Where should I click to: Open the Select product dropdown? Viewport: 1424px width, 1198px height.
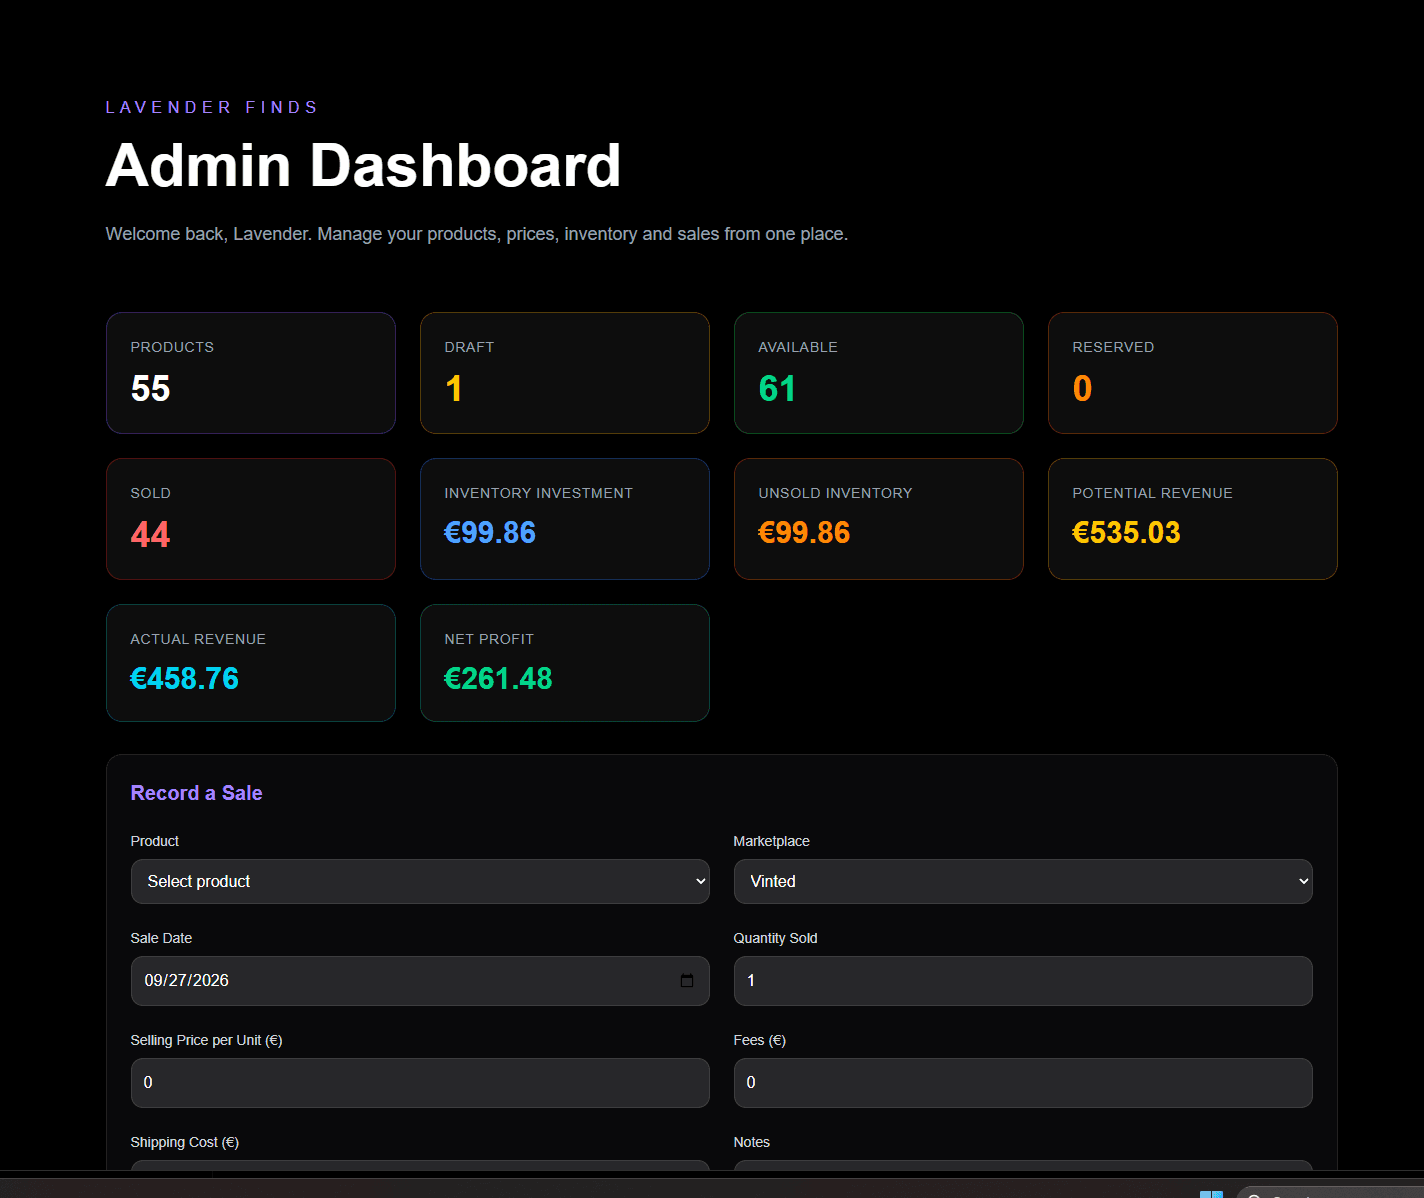[420, 882]
